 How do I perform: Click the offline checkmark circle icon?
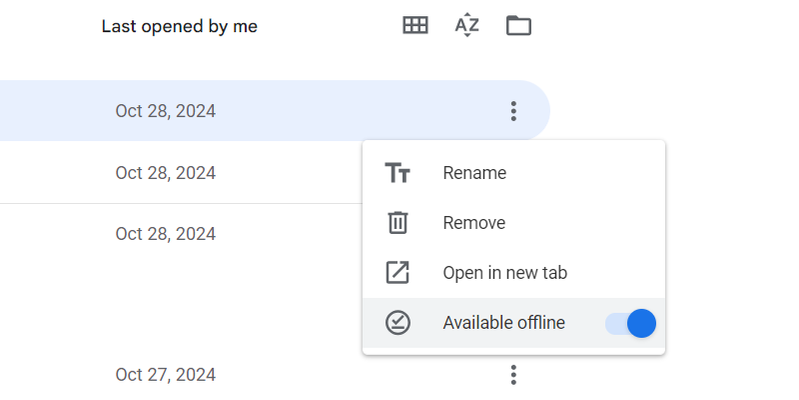coord(398,323)
